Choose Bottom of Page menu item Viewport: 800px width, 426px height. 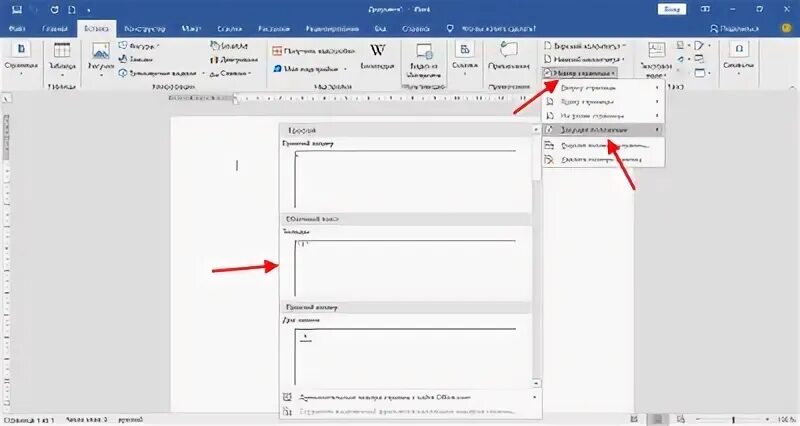tap(603, 102)
